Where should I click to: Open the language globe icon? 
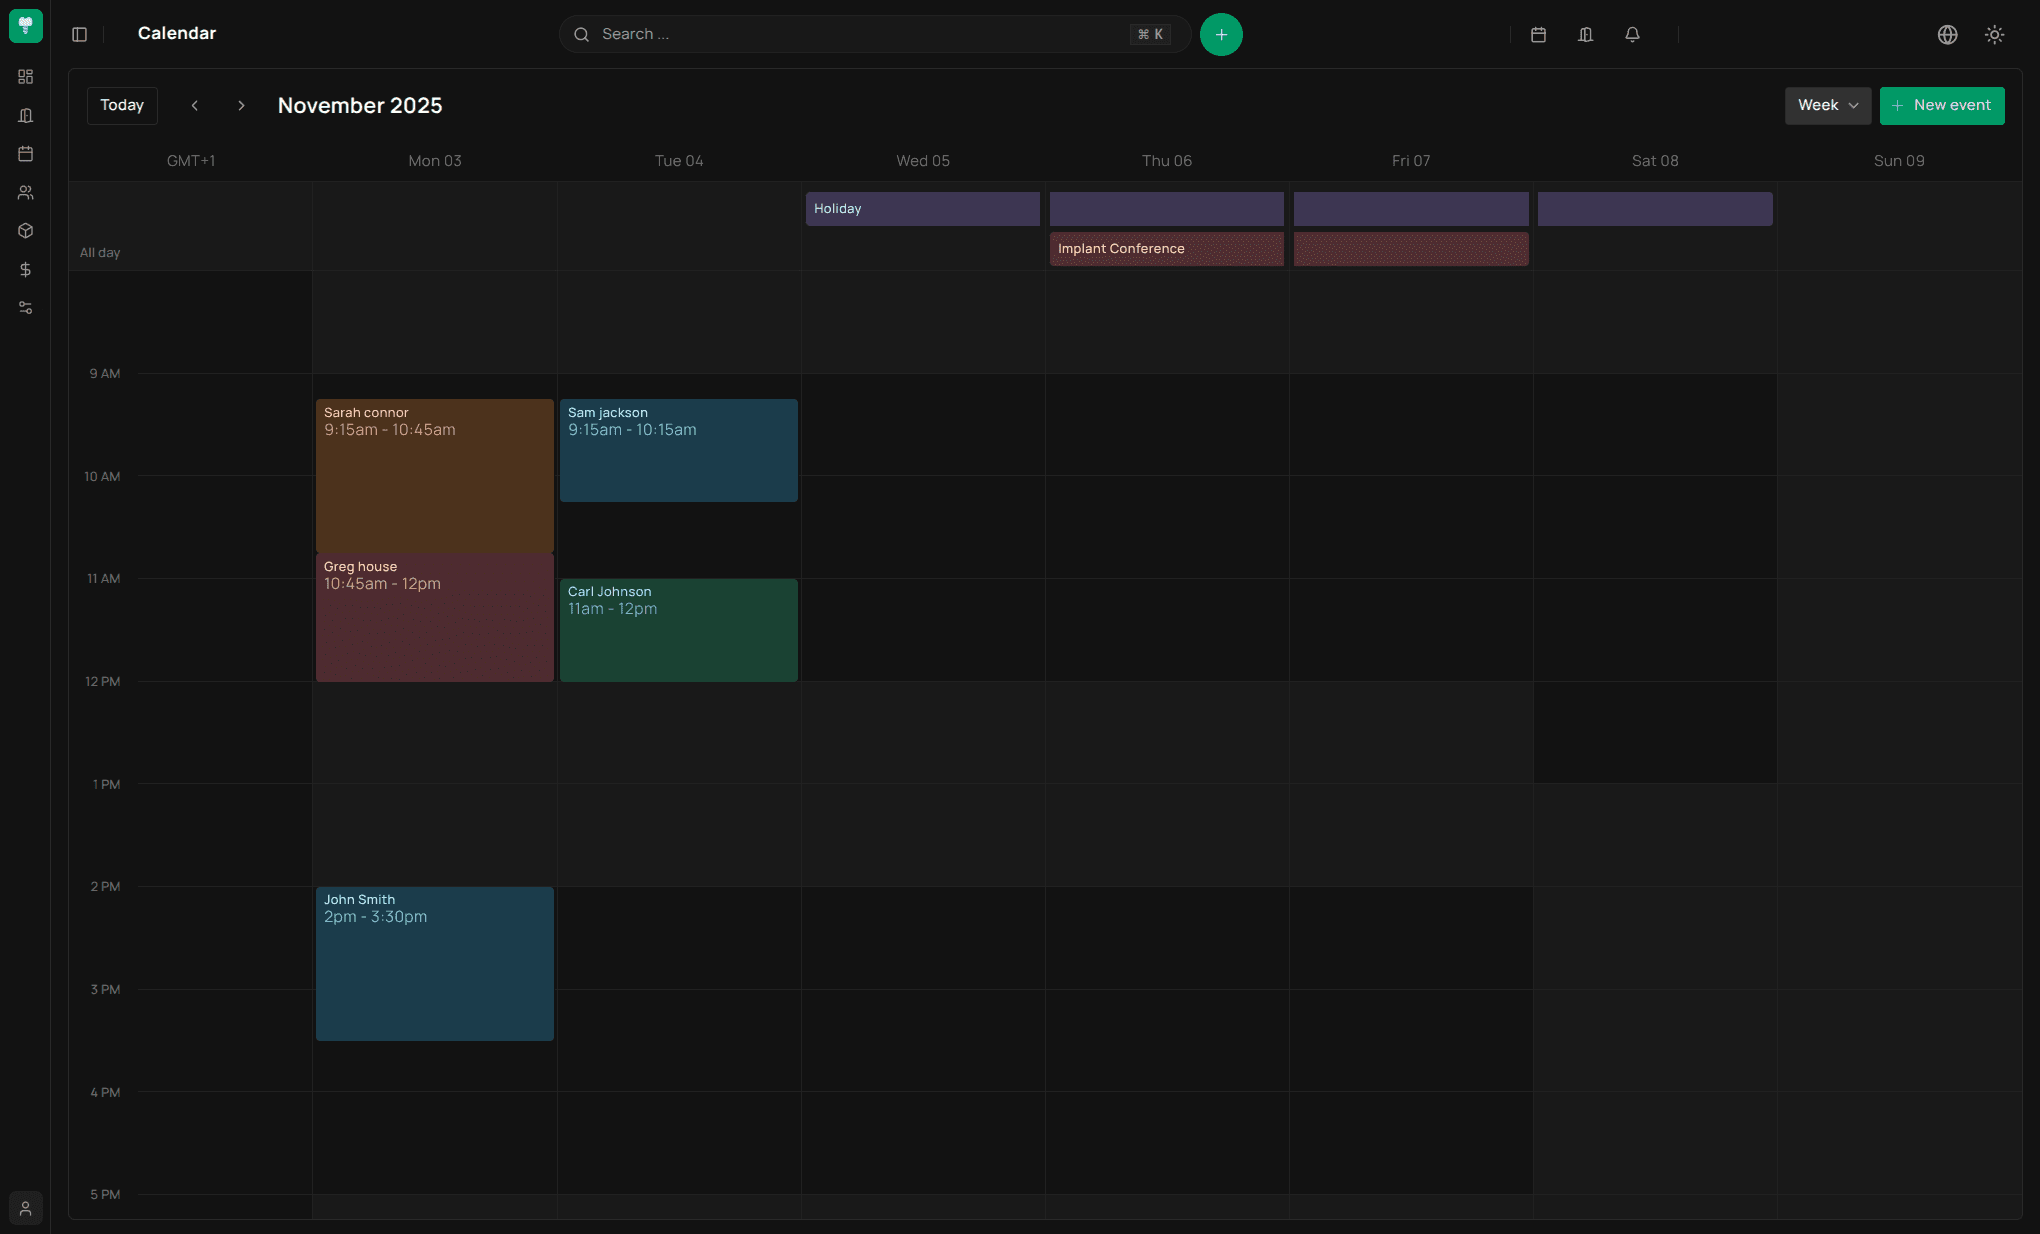tap(1948, 35)
